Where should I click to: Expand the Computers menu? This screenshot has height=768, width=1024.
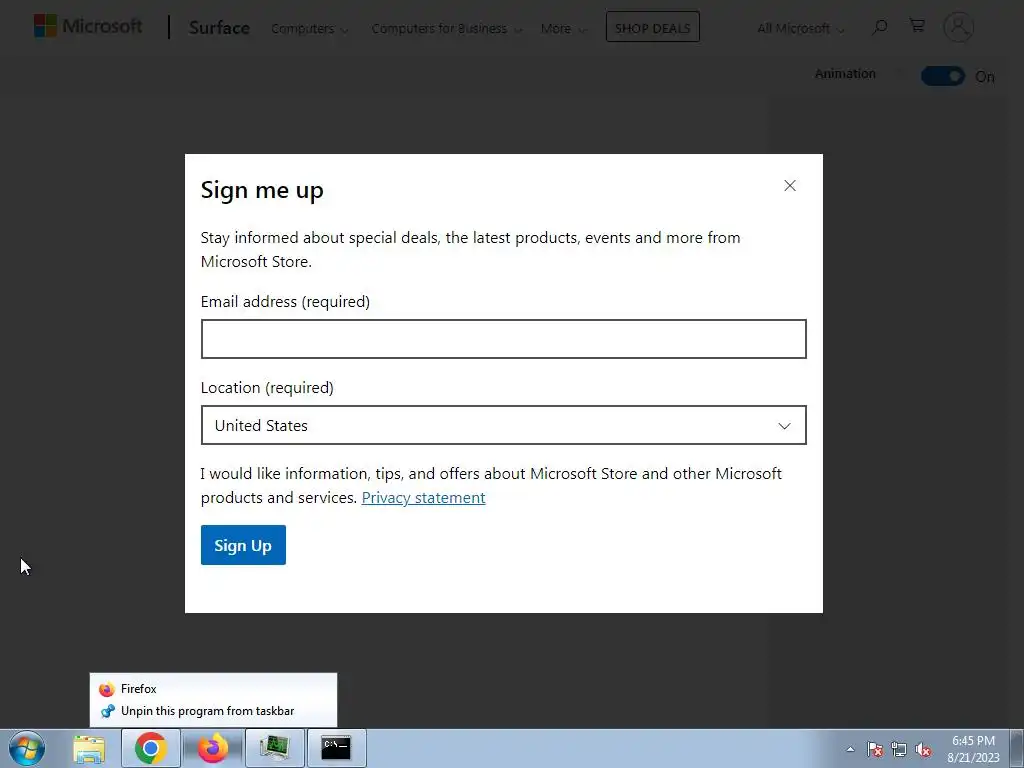click(310, 29)
